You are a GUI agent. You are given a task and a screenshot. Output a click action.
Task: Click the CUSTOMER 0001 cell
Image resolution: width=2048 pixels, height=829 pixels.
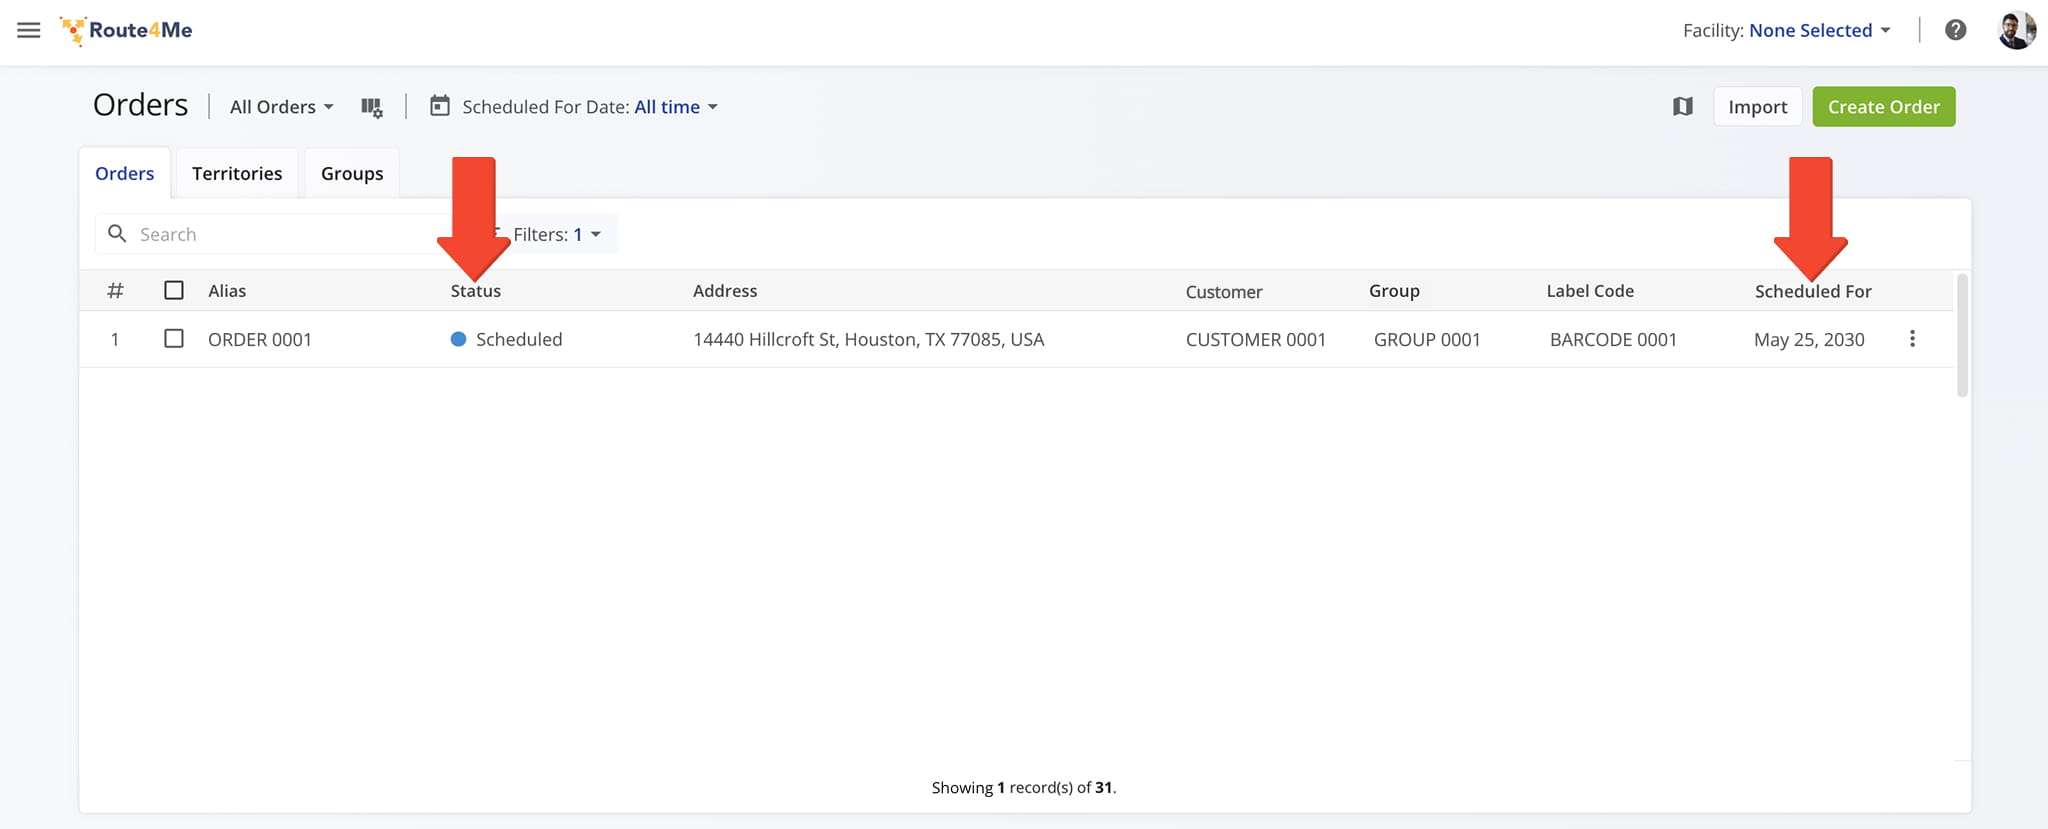pyautogui.click(x=1256, y=339)
